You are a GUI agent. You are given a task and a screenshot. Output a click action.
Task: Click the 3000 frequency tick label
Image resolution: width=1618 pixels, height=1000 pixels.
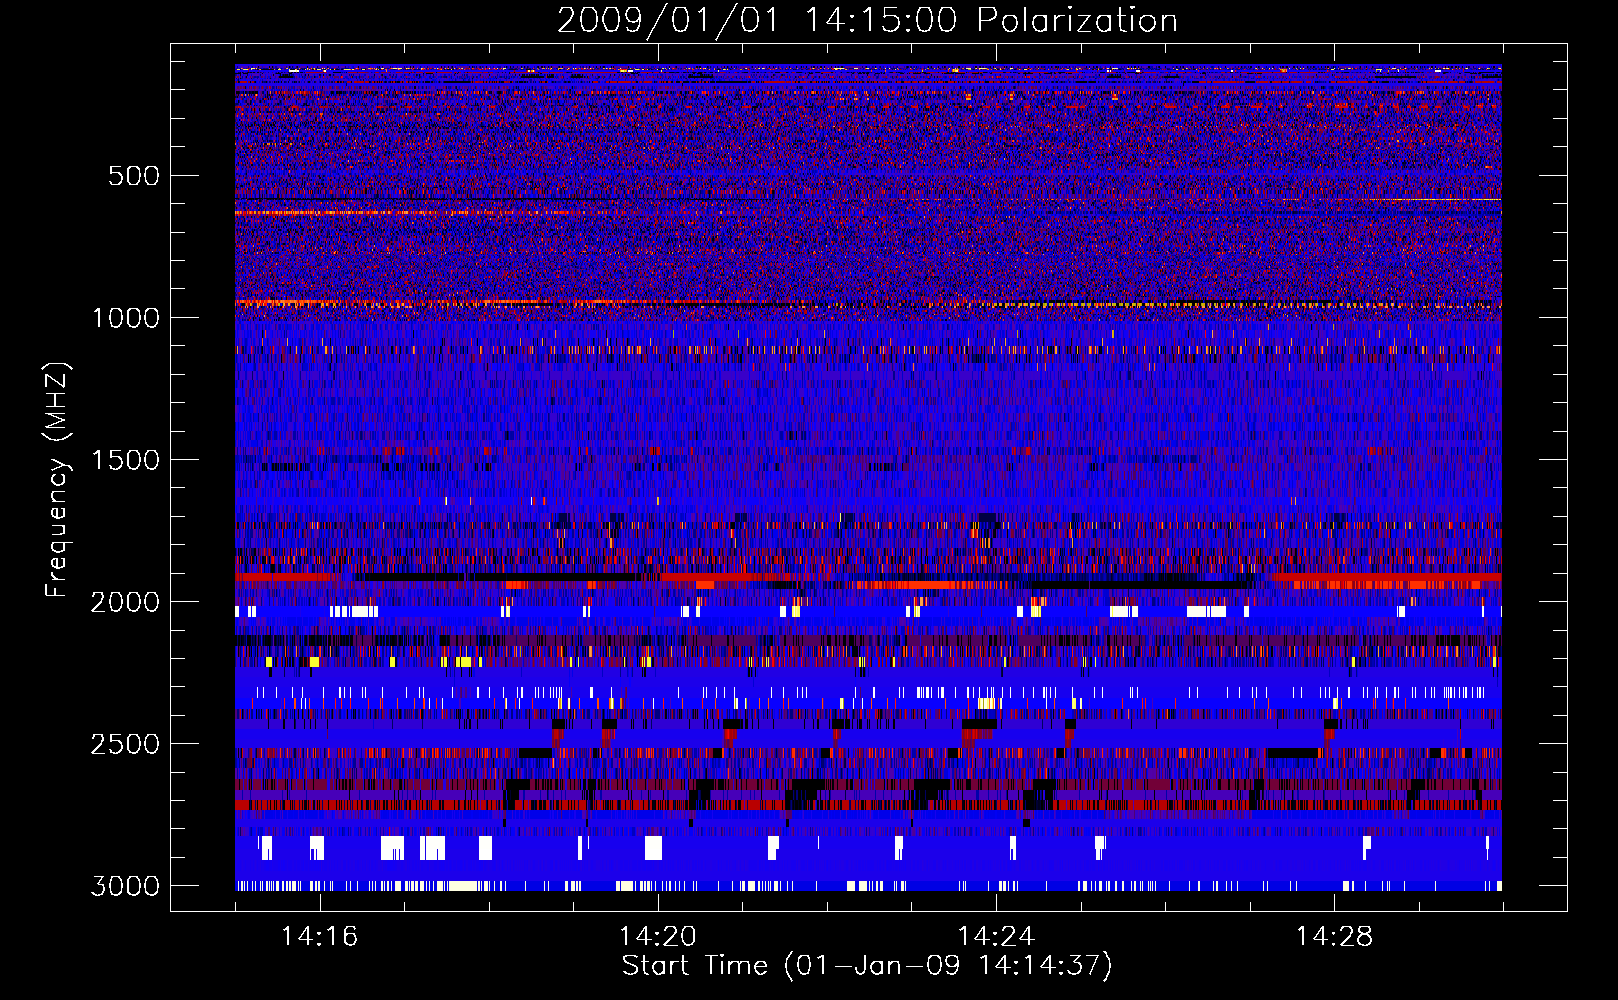click(x=125, y=886)
